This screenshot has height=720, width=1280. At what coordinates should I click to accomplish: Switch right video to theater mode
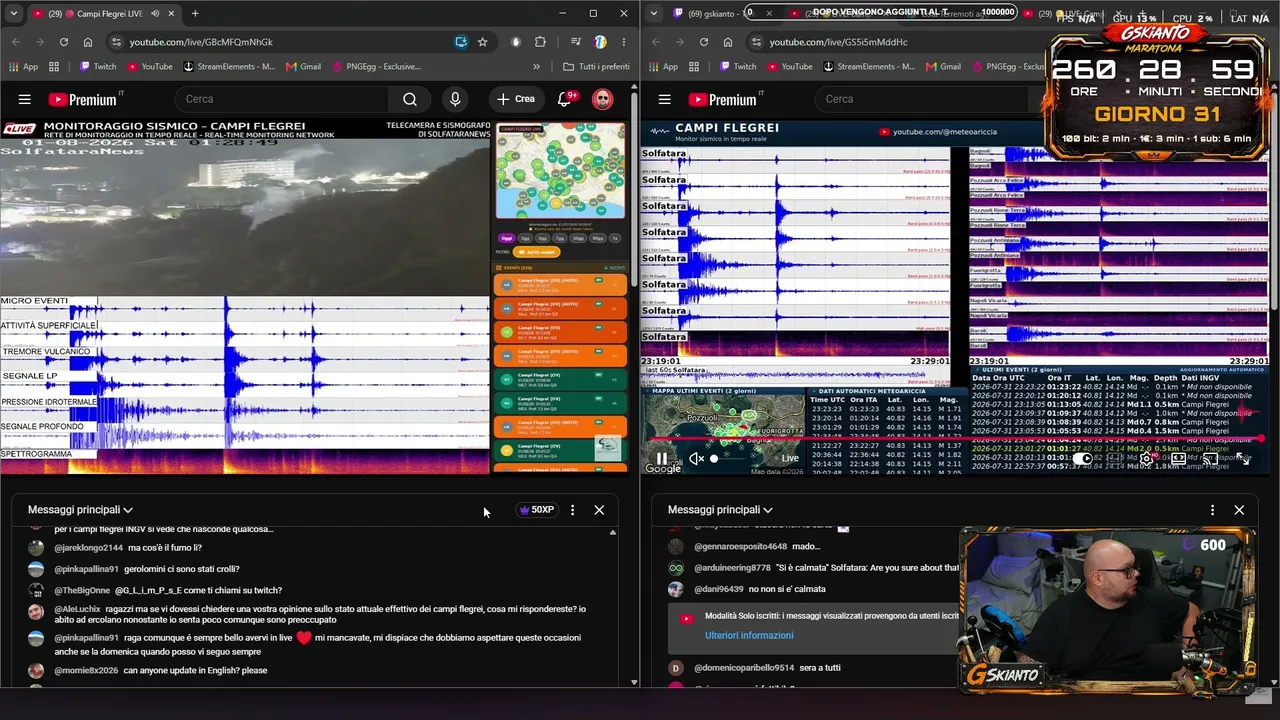1179,459
